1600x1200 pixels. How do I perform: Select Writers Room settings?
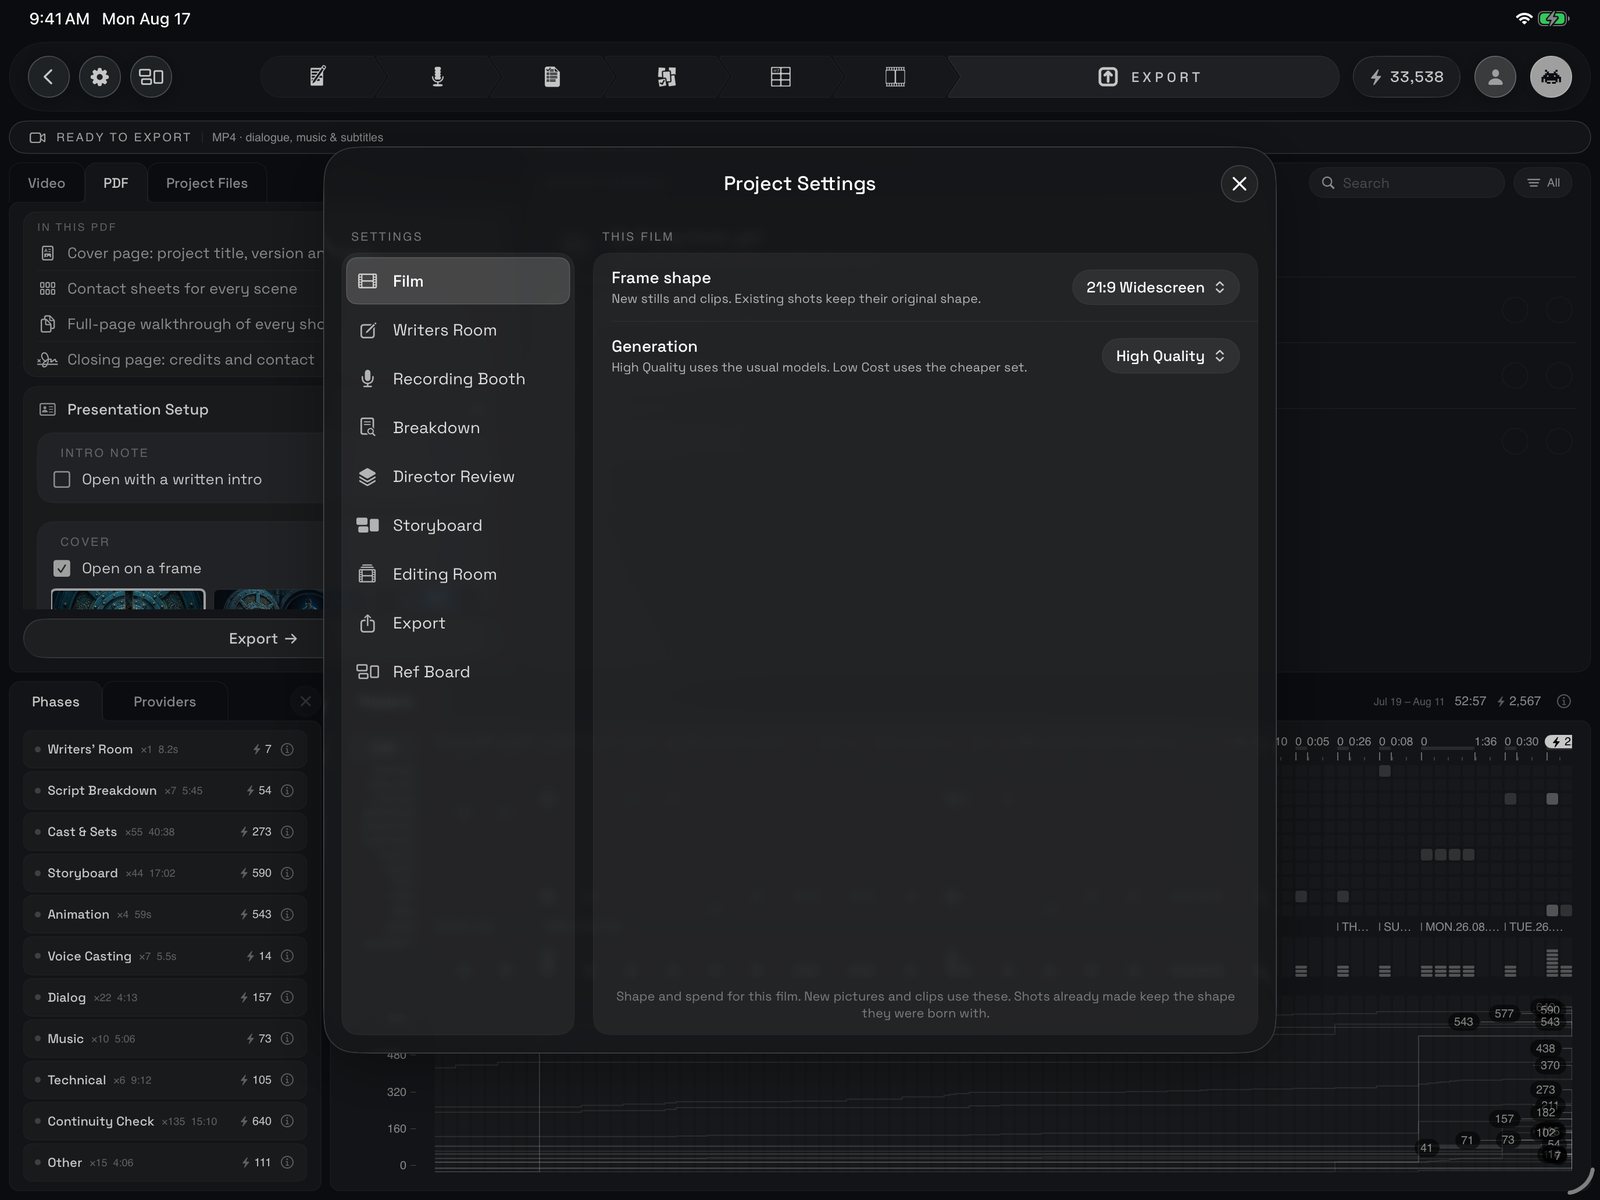(x=458, y=330)
